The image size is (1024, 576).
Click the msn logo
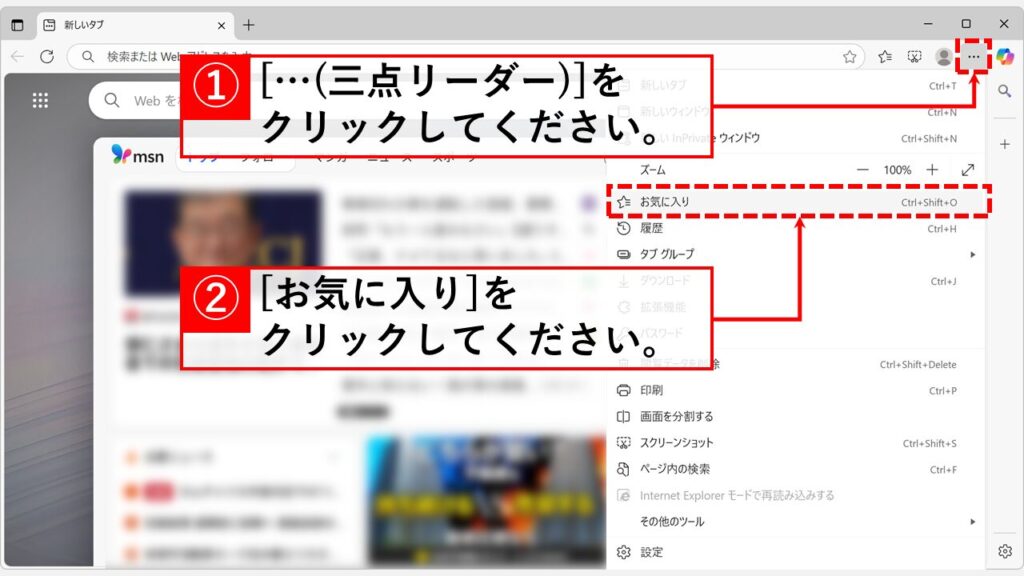pyautogui.click(x=138, y=155)
